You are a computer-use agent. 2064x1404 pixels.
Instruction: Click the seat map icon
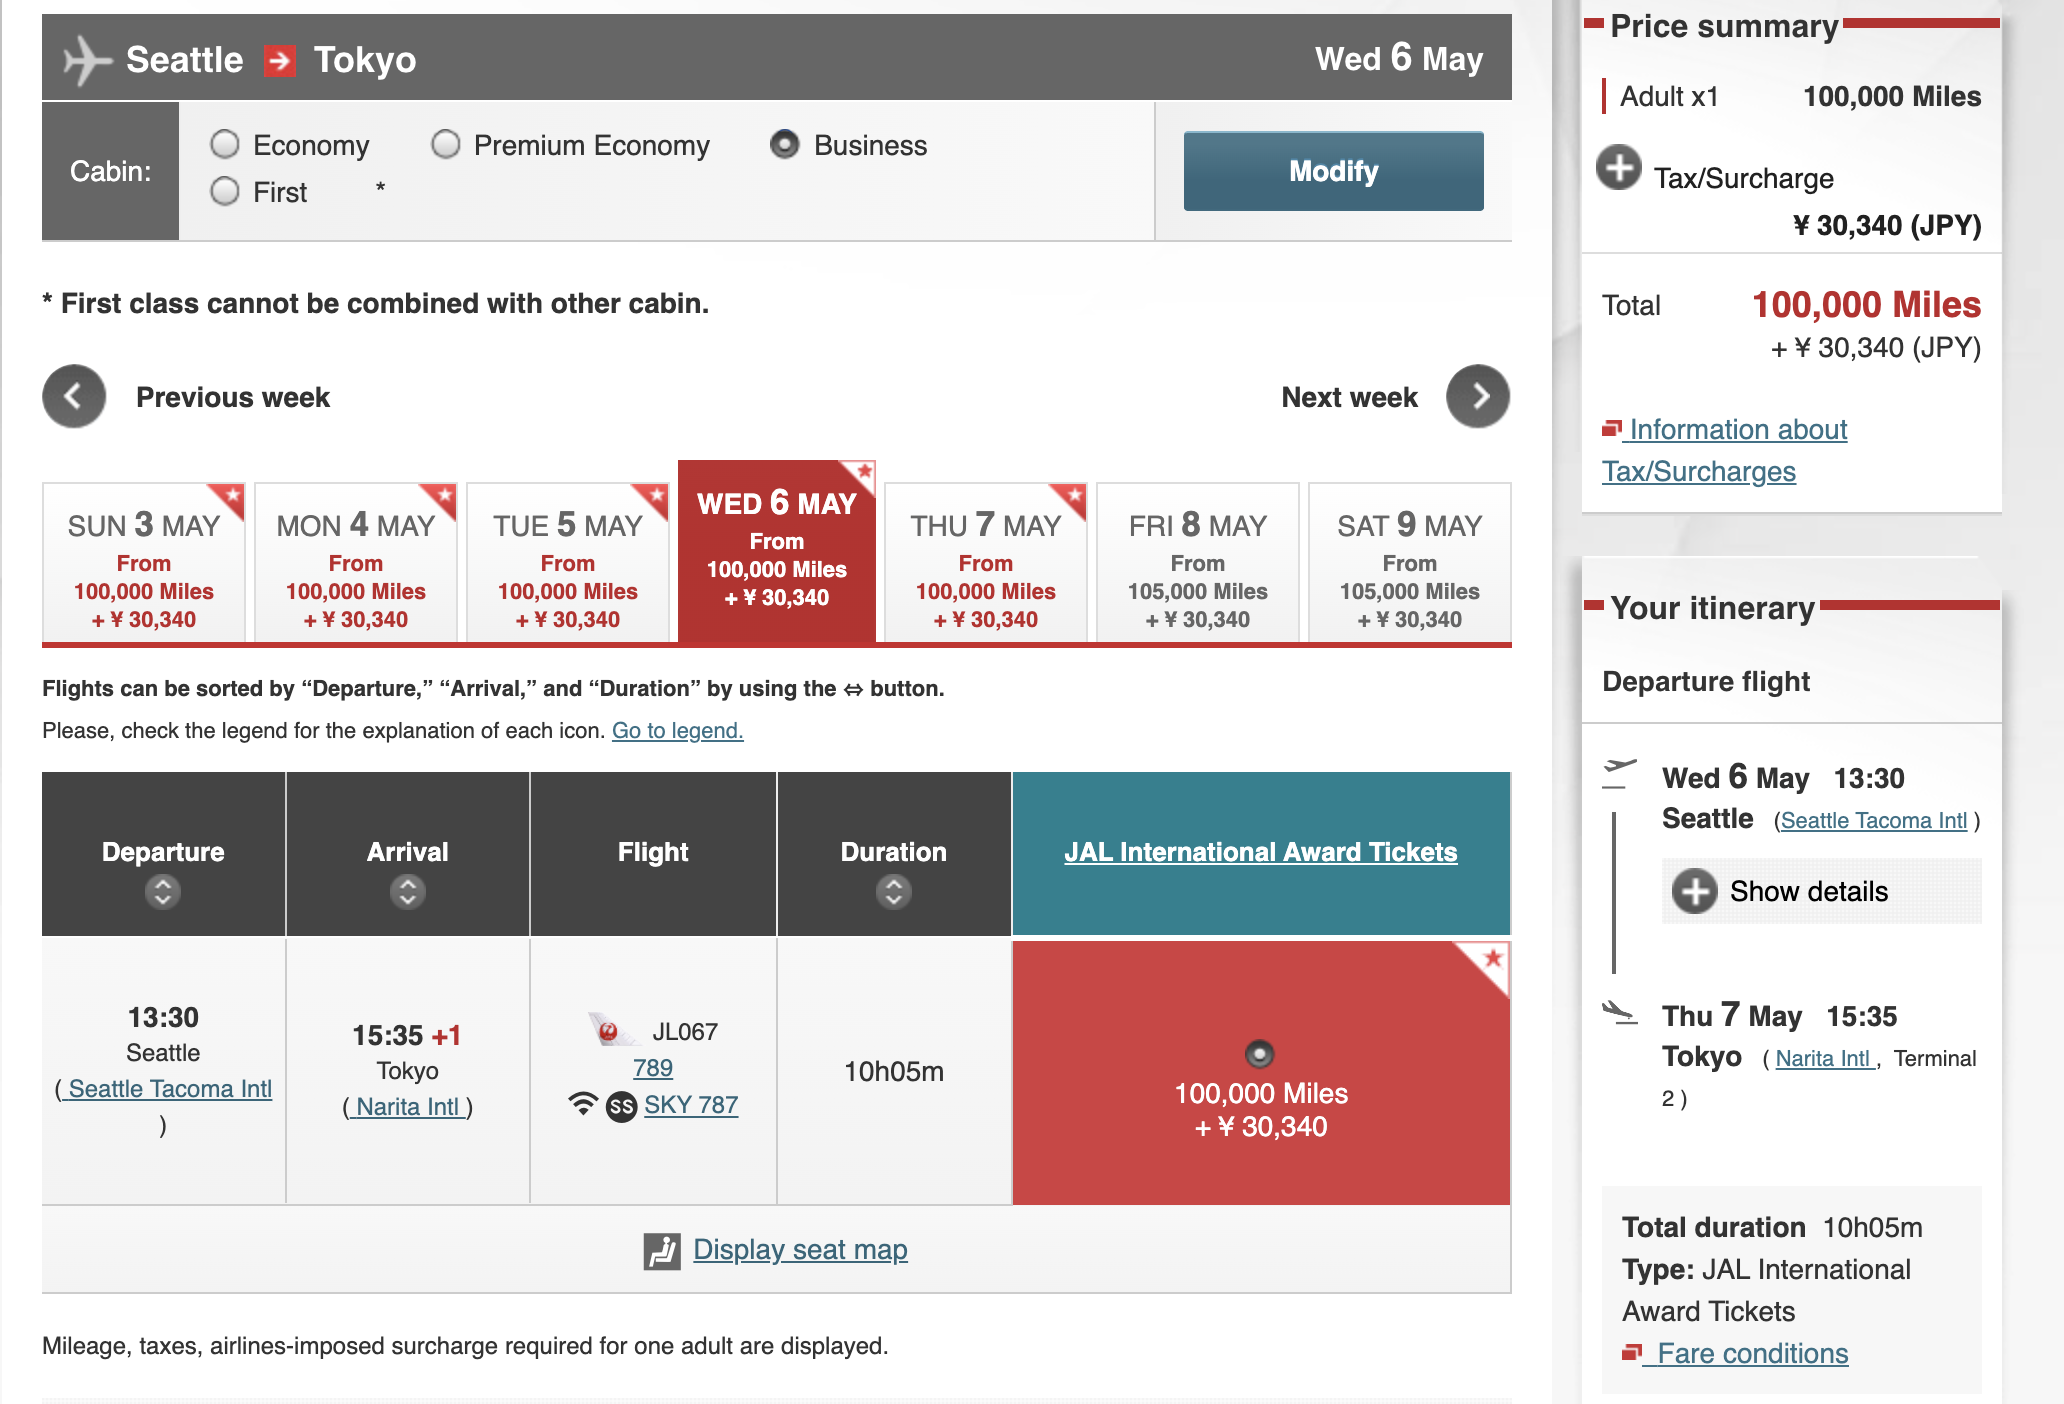click(661, 1250)
